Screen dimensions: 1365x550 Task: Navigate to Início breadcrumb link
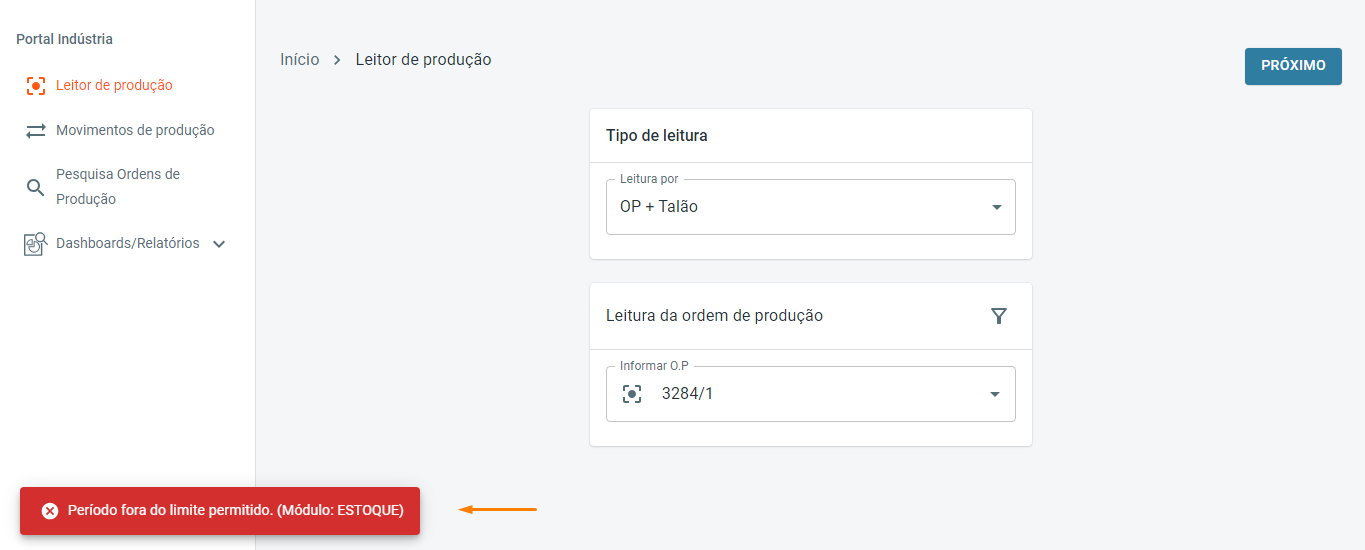[300, 60]
